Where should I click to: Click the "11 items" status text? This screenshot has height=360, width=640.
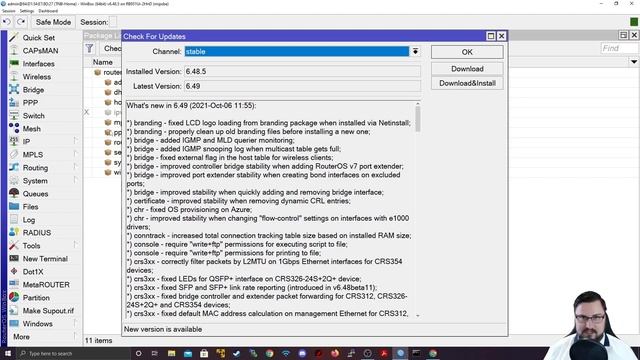98,340
